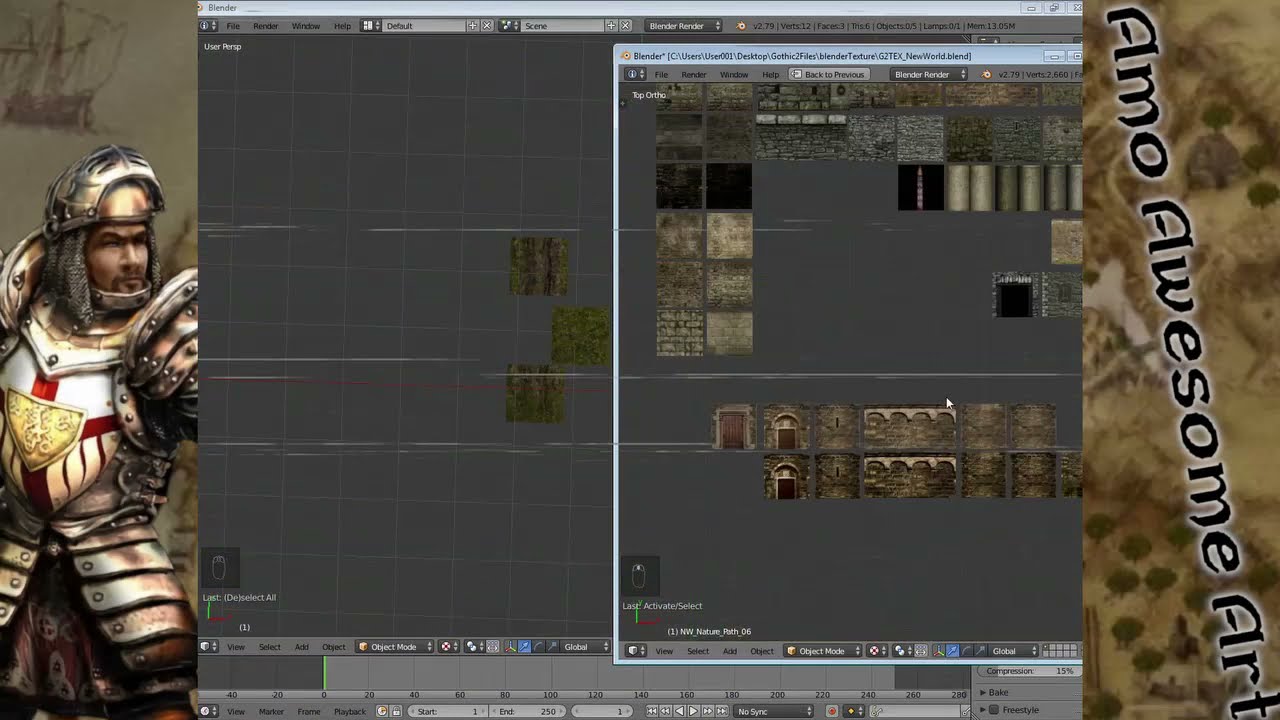Add a new screen layout next to Default
1280x720 pixels.
(473, 25)
